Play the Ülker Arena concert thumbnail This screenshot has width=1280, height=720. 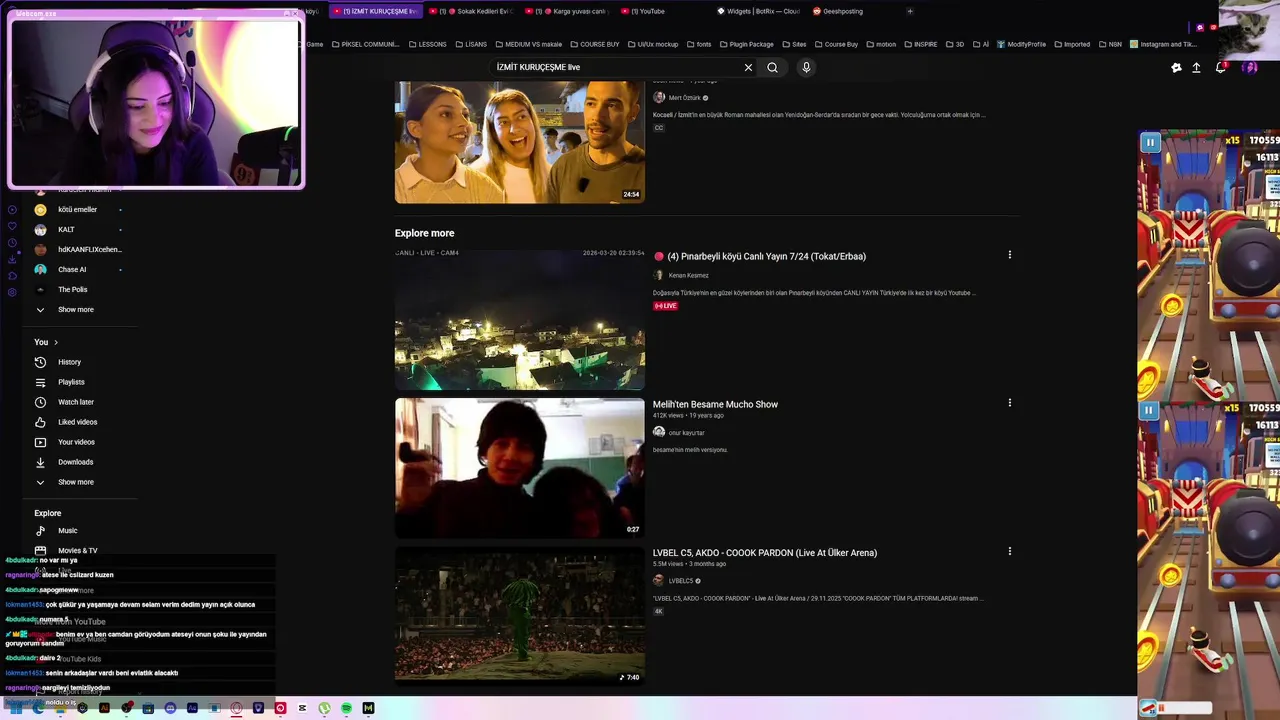[520, 616]
